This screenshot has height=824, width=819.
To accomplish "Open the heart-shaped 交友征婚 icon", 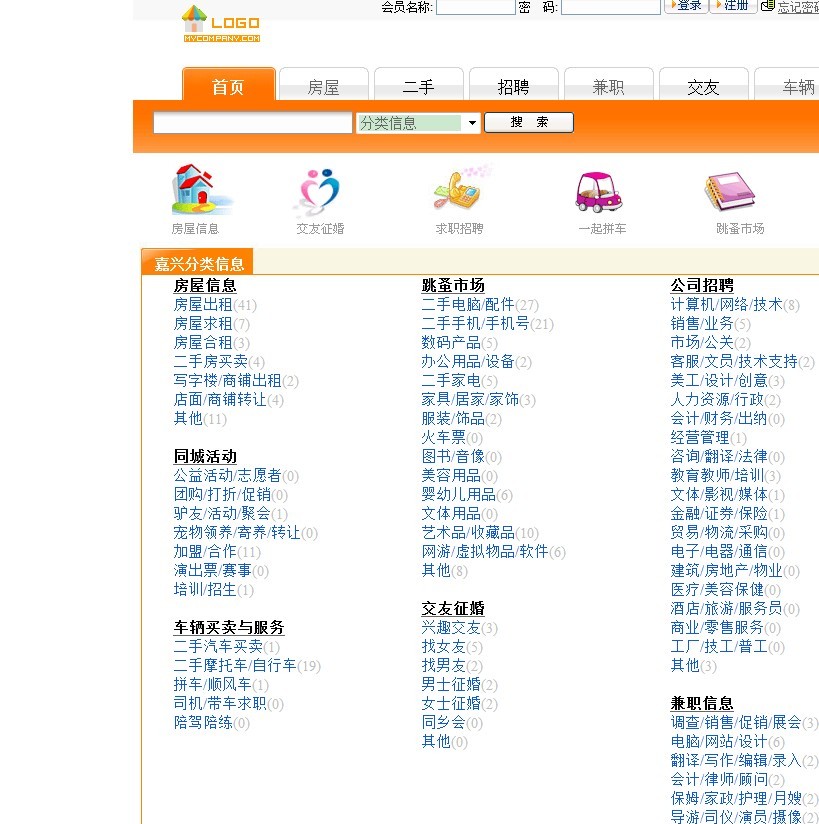I will coord(319,191).
